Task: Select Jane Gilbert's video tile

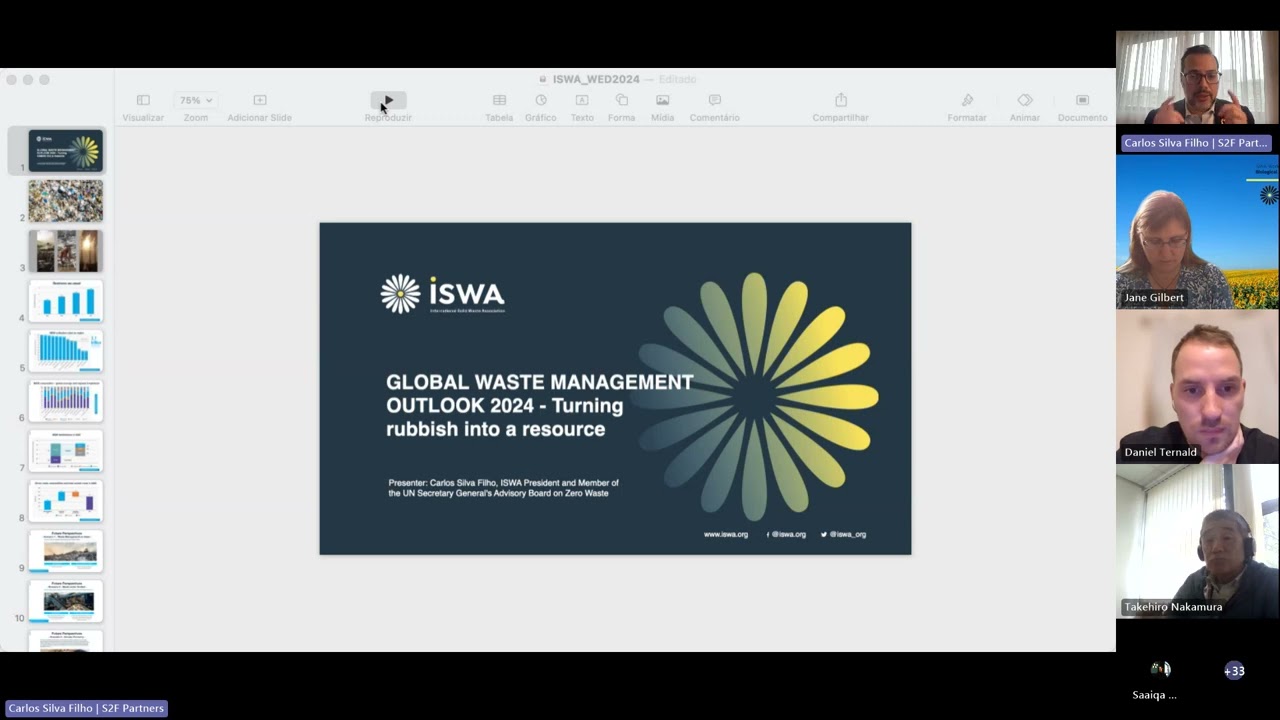Action: point(1197,232)
